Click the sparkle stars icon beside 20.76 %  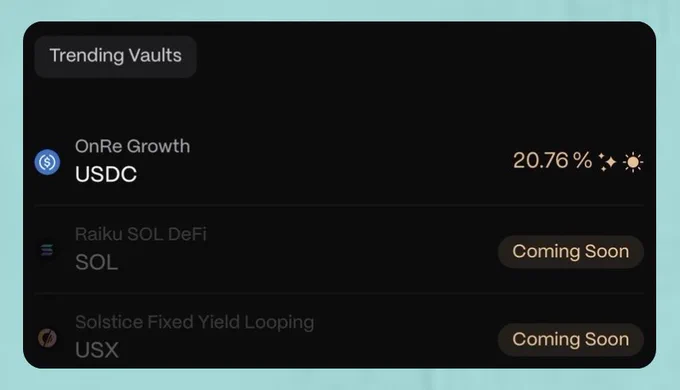tap(608, 162)
